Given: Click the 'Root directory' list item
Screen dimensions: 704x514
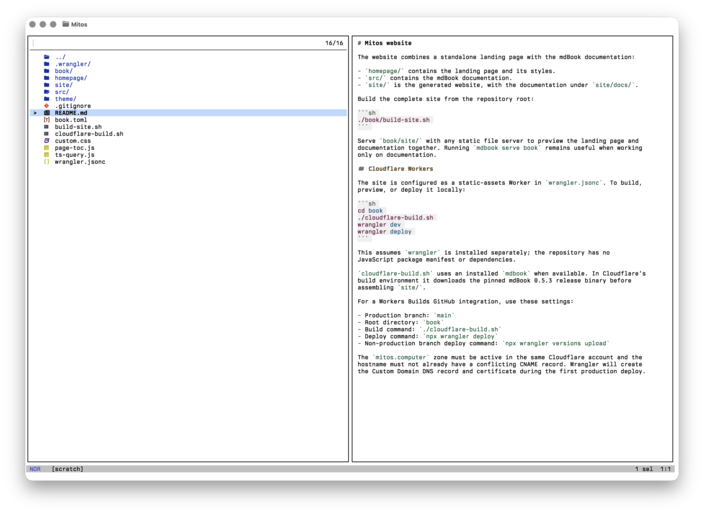Looking at the screenshot, I should pos(401,322).
